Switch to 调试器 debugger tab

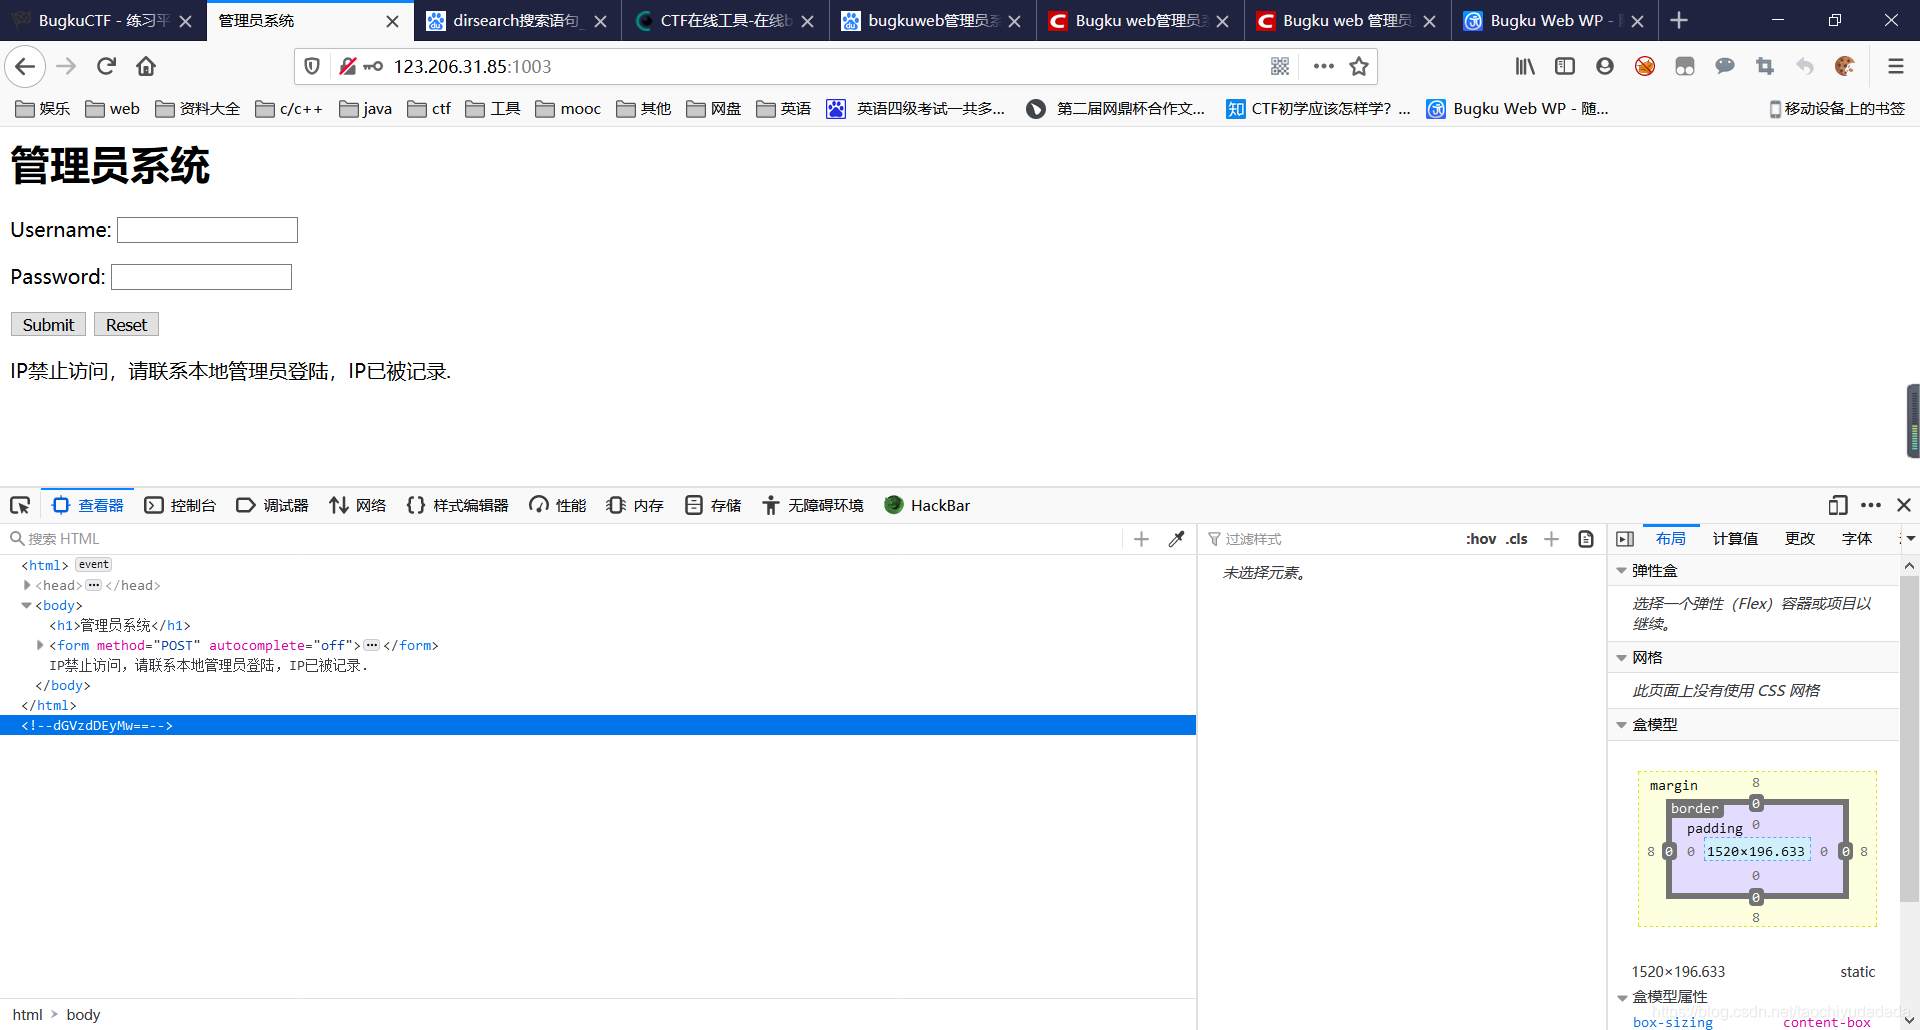coord(273,505)
